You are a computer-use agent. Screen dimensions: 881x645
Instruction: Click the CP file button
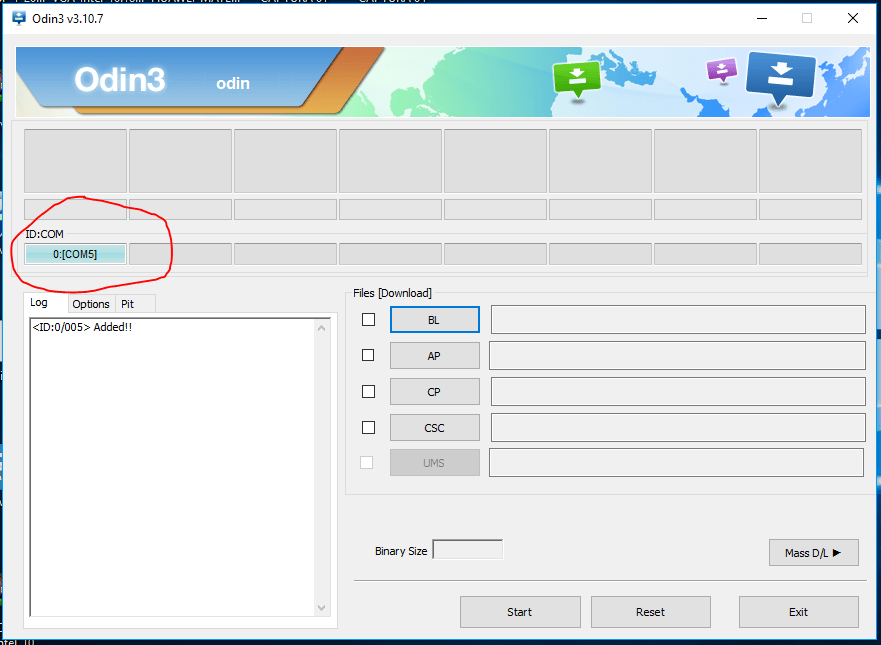pos(434,392)
